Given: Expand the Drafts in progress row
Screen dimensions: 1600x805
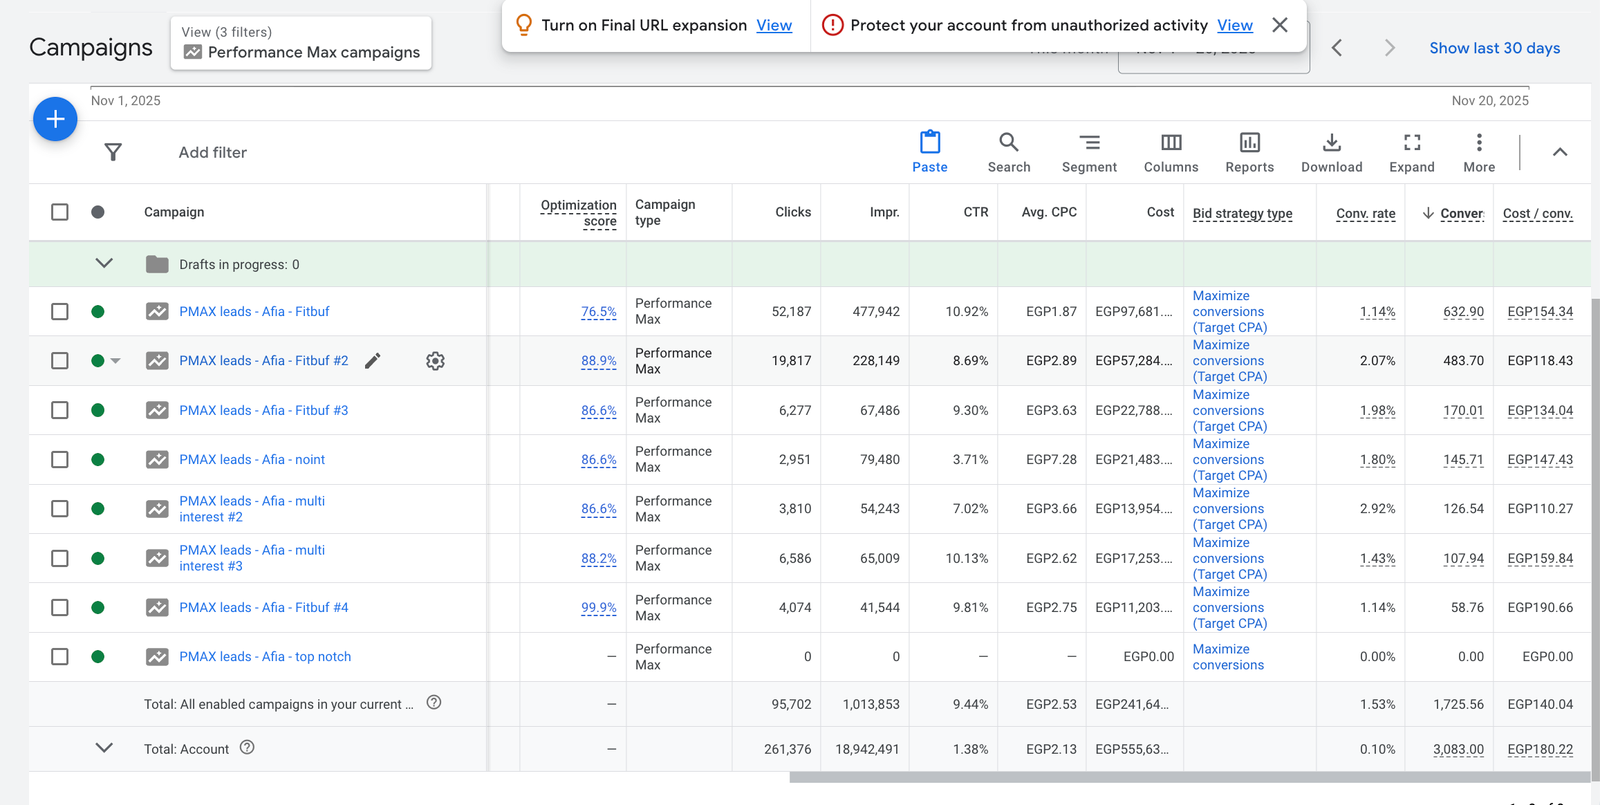Looking at the screenshot, I should point(104,264).
